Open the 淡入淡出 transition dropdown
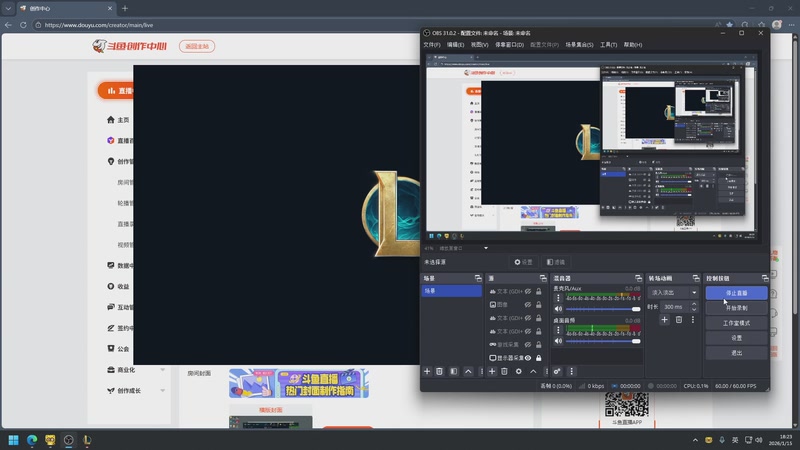Viewport: 800px width, 450px height. (x=673, y=292)
